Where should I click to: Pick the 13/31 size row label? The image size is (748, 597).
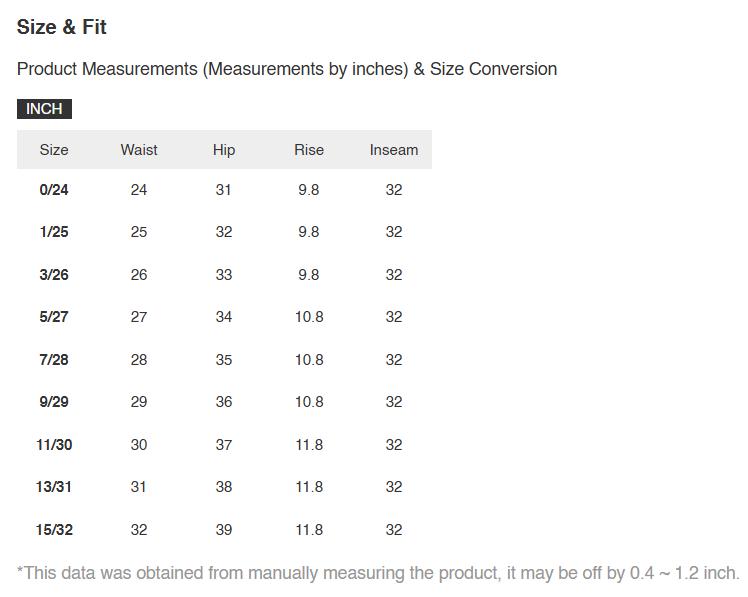(x=54, y=487)
